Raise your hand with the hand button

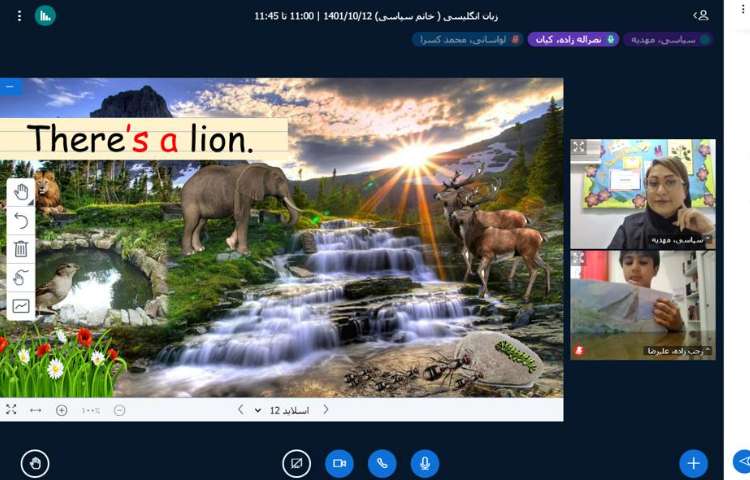[35, 463]
